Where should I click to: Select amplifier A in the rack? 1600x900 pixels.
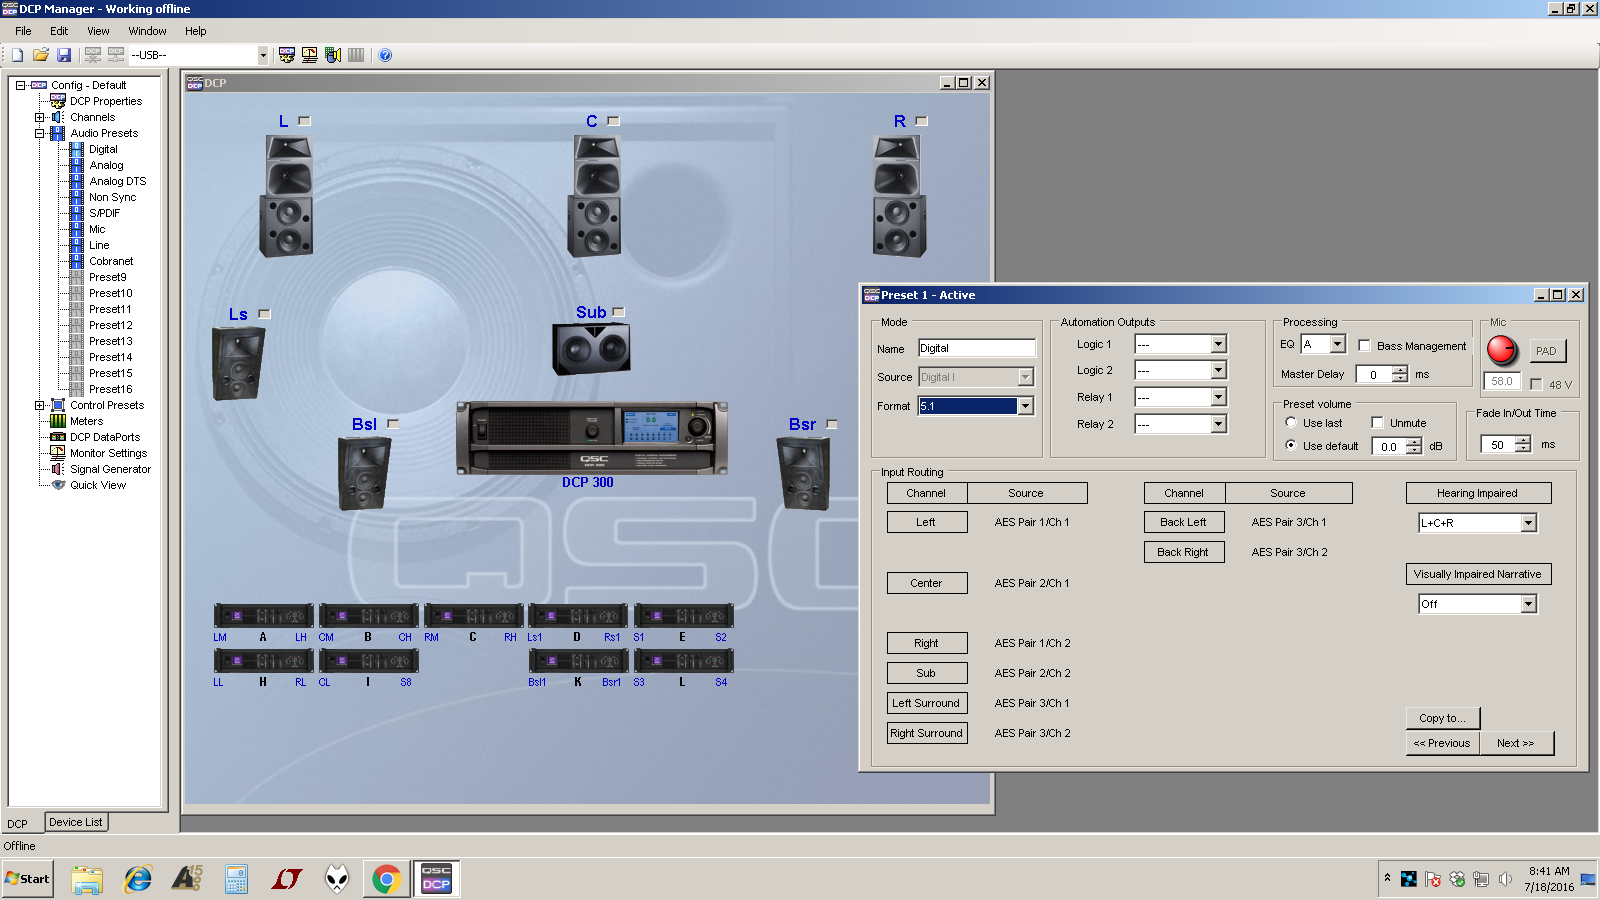click(x=264, y=616)
